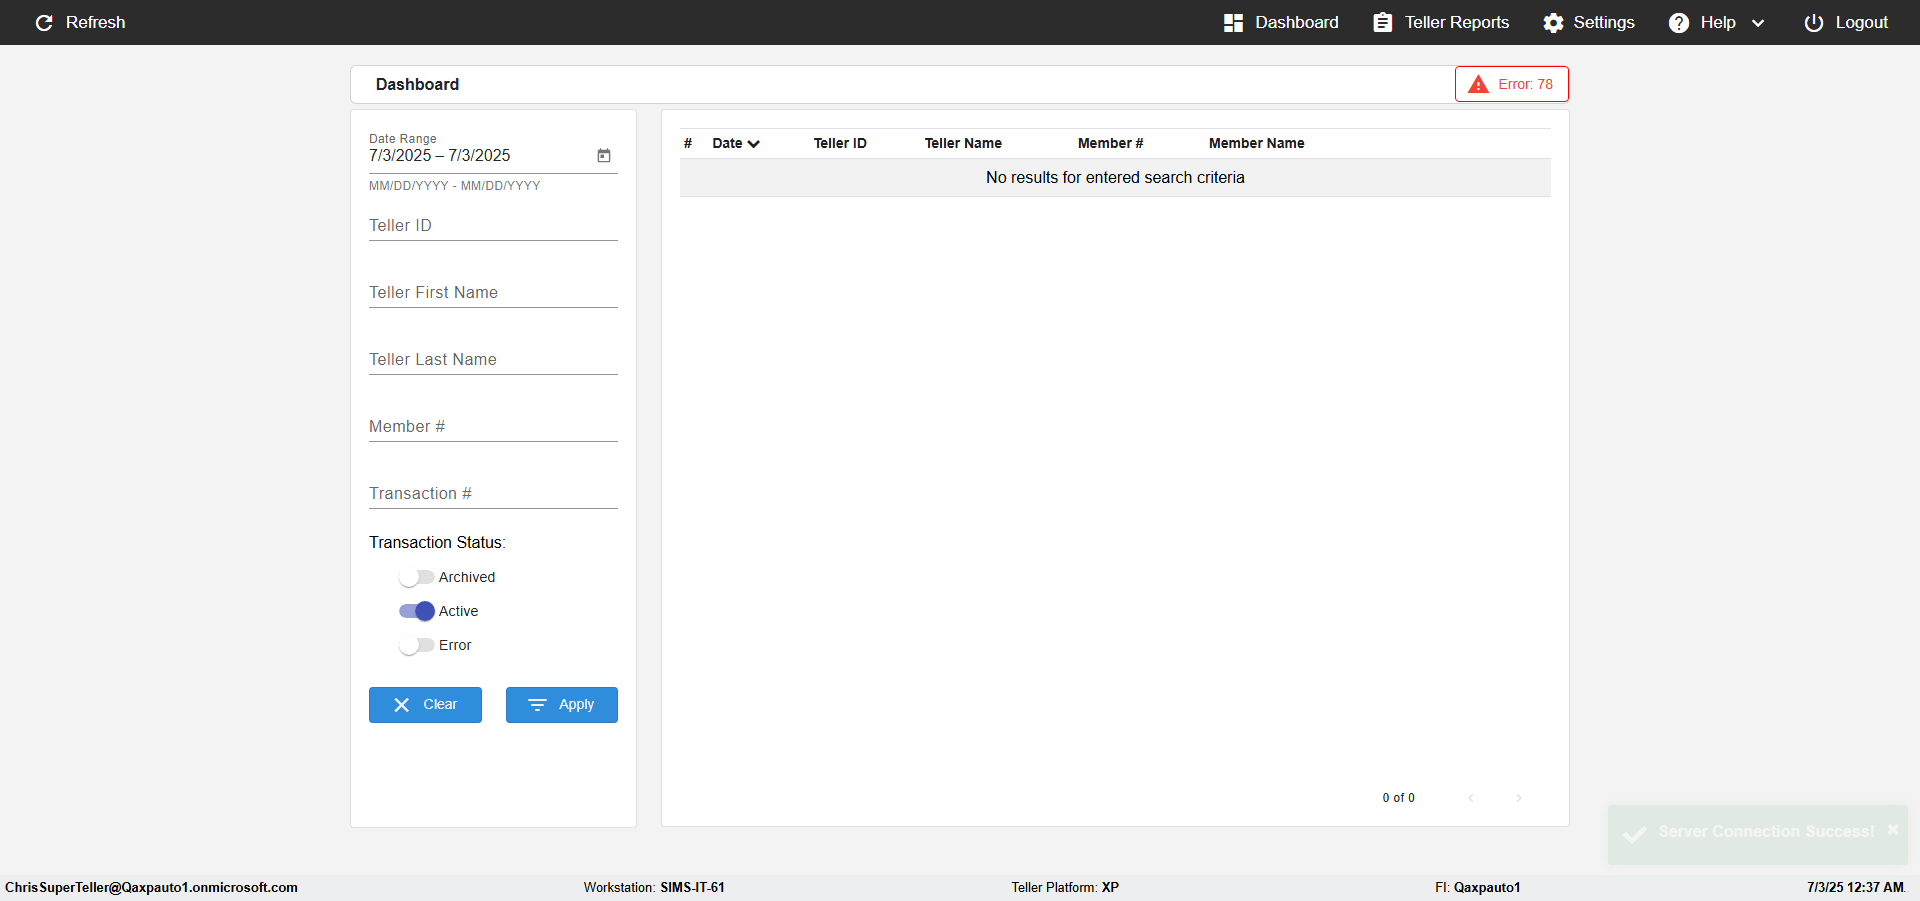The image size is (1920, 901).
Task: Click the Member # column header
Action: (x=1110, y=143)
